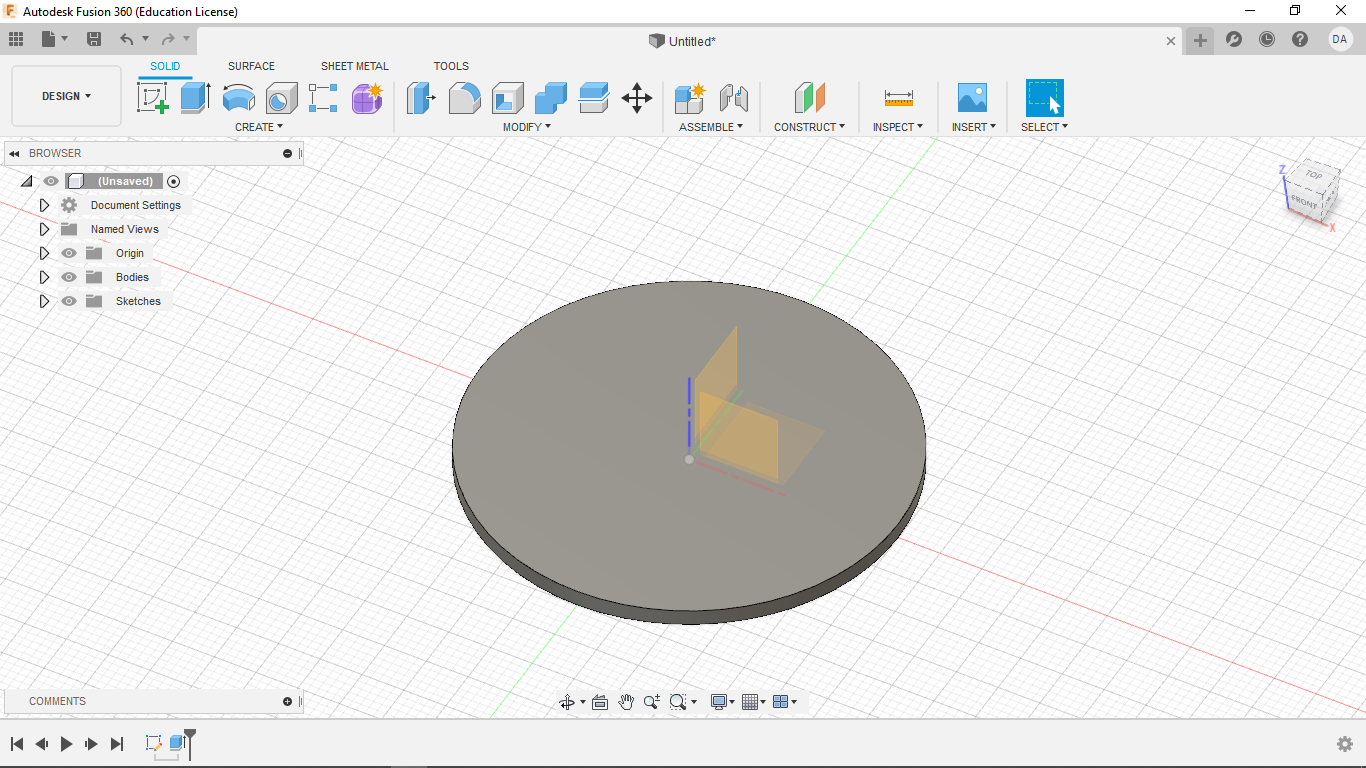Open the CREATE dropdown menu
Image resolution: width=1366 pixels, height=768 pixels.
click(259, 127)
